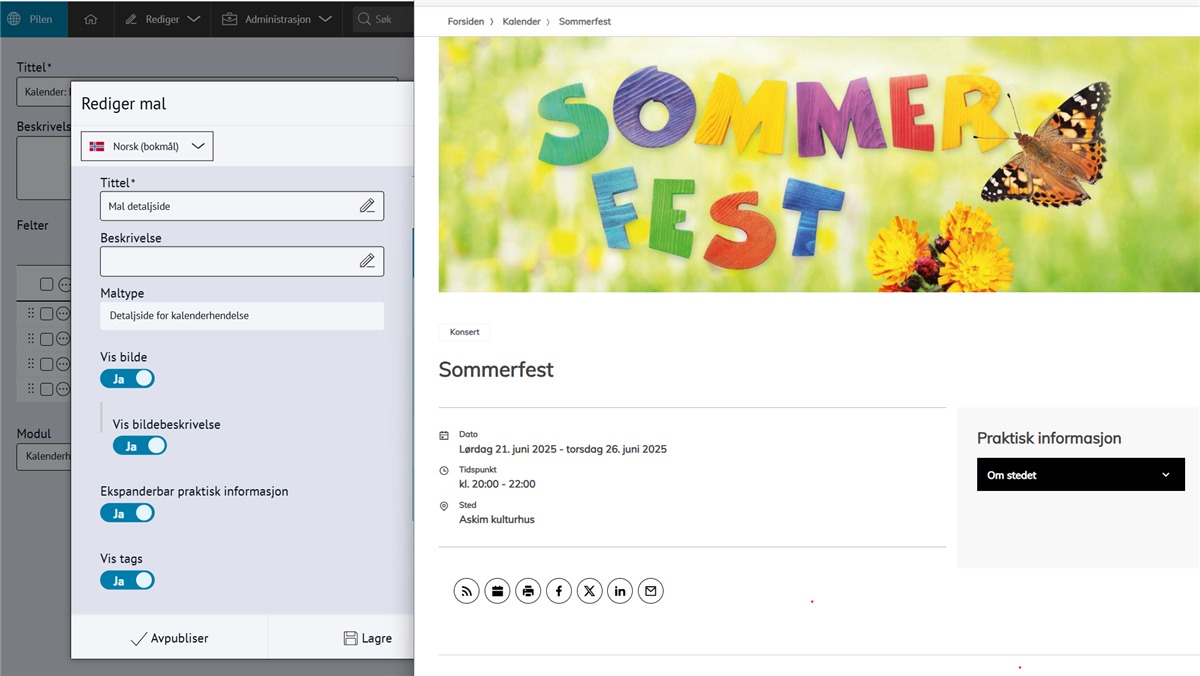Go to home icon in top bar
1200x676 pixels.
point(91,19)
